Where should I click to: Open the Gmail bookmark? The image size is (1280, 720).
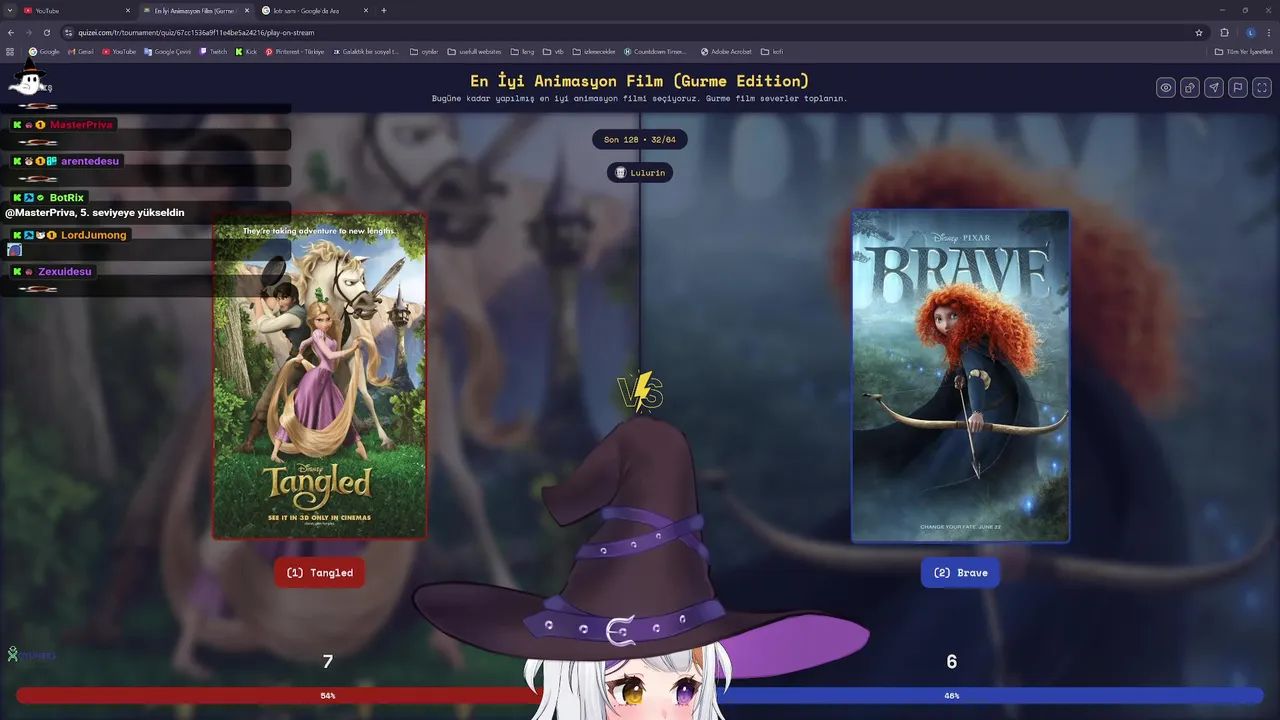[x=80, y=51]
